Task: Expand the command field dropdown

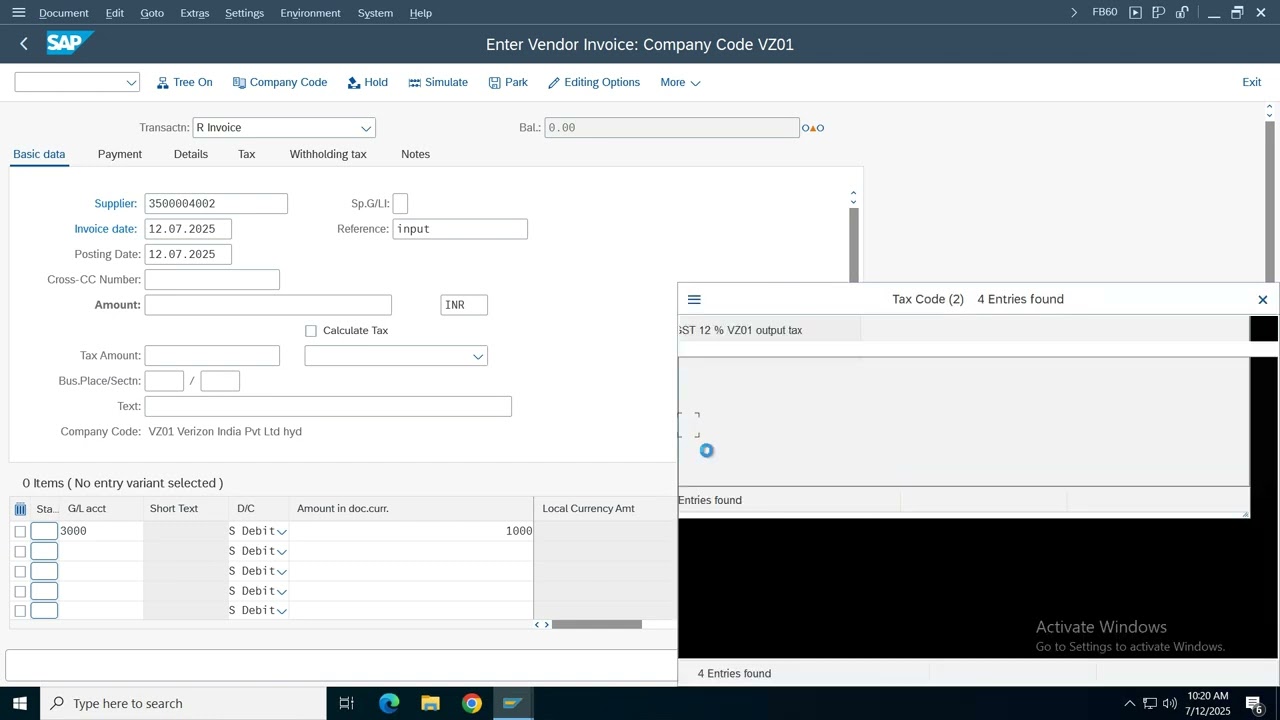Action: tap(131, 82)
